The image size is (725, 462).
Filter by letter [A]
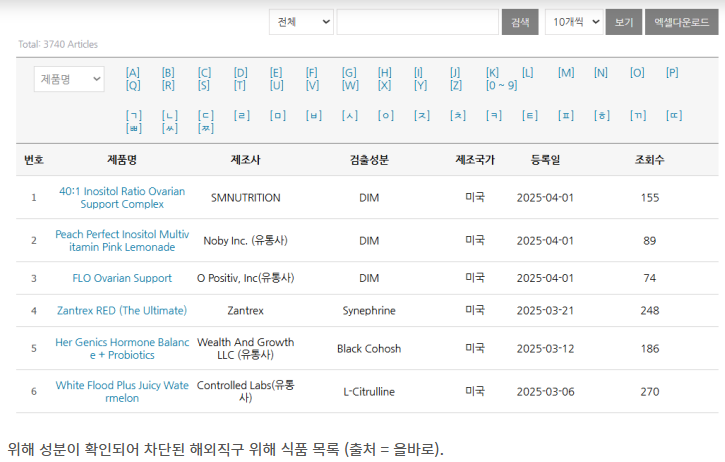(x=133, y=73)
